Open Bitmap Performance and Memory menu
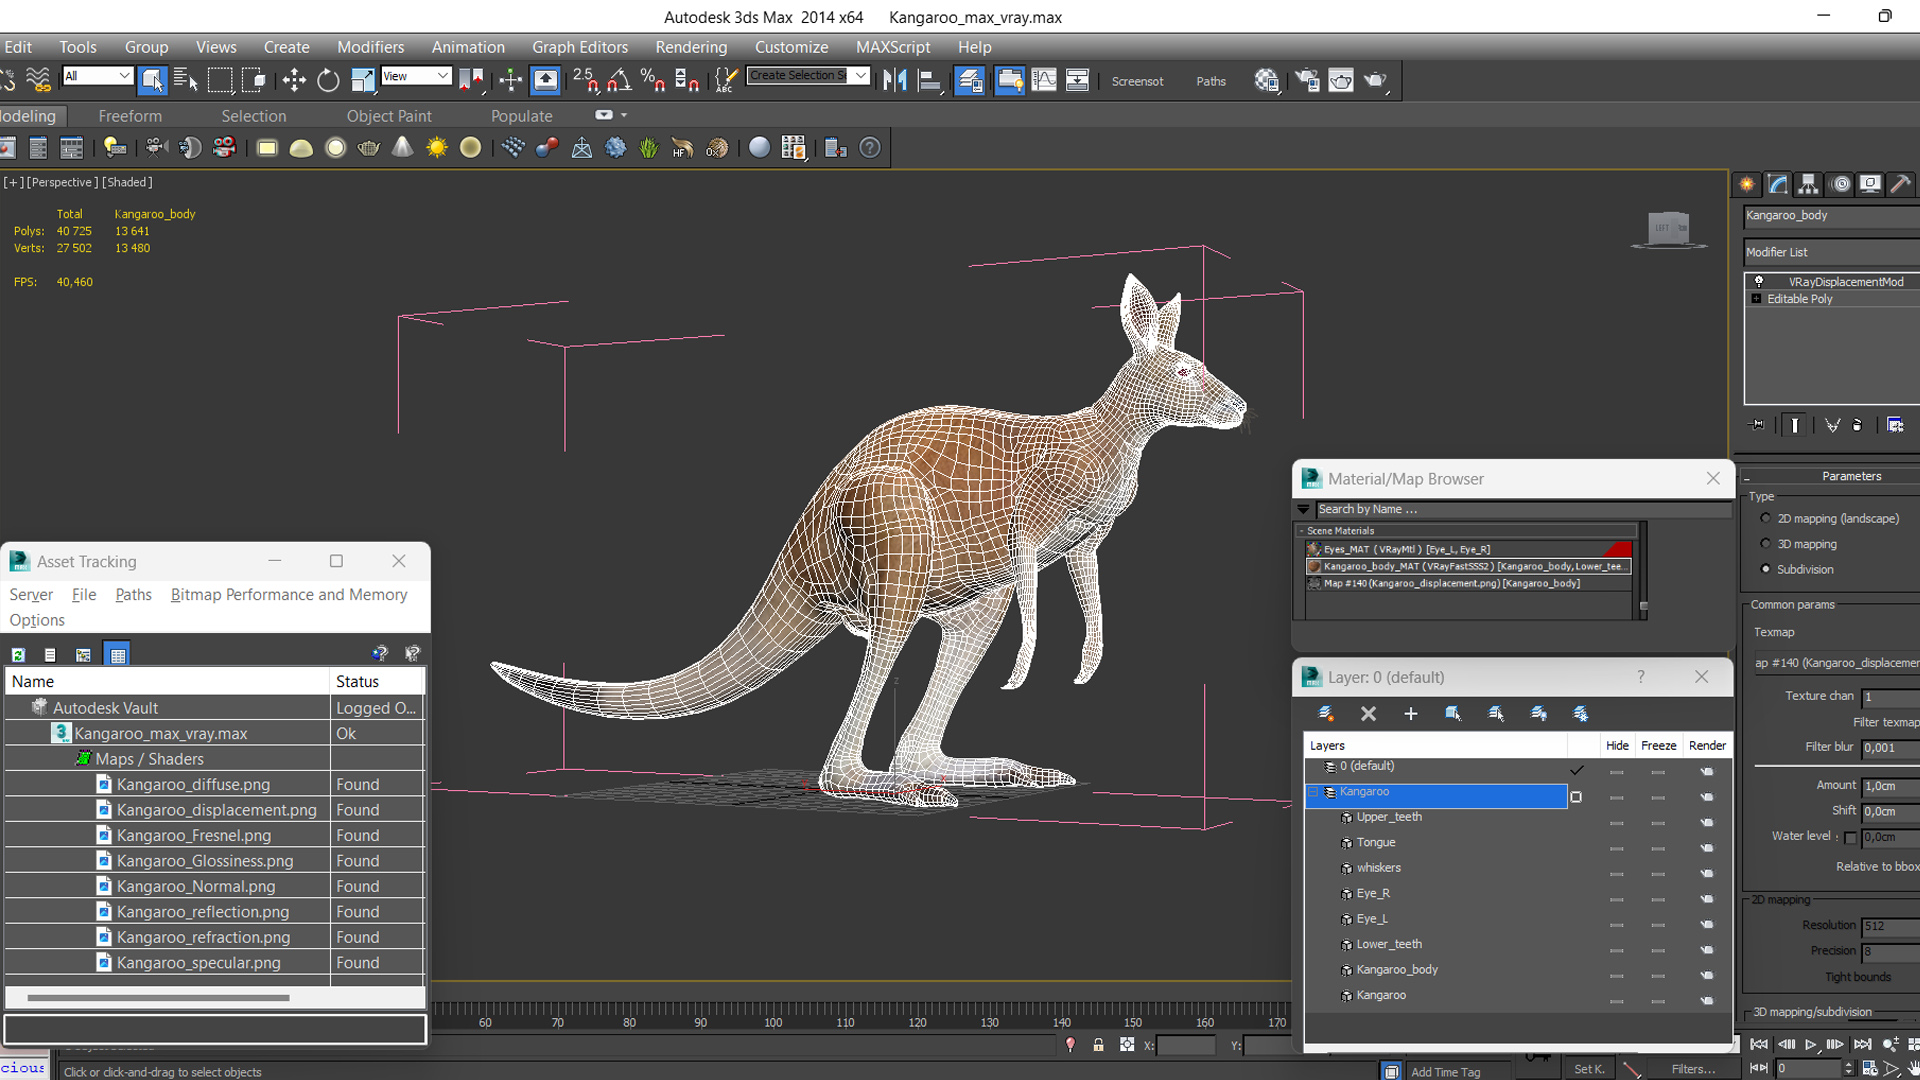The image size is (1920, 1080). [289, 594]
